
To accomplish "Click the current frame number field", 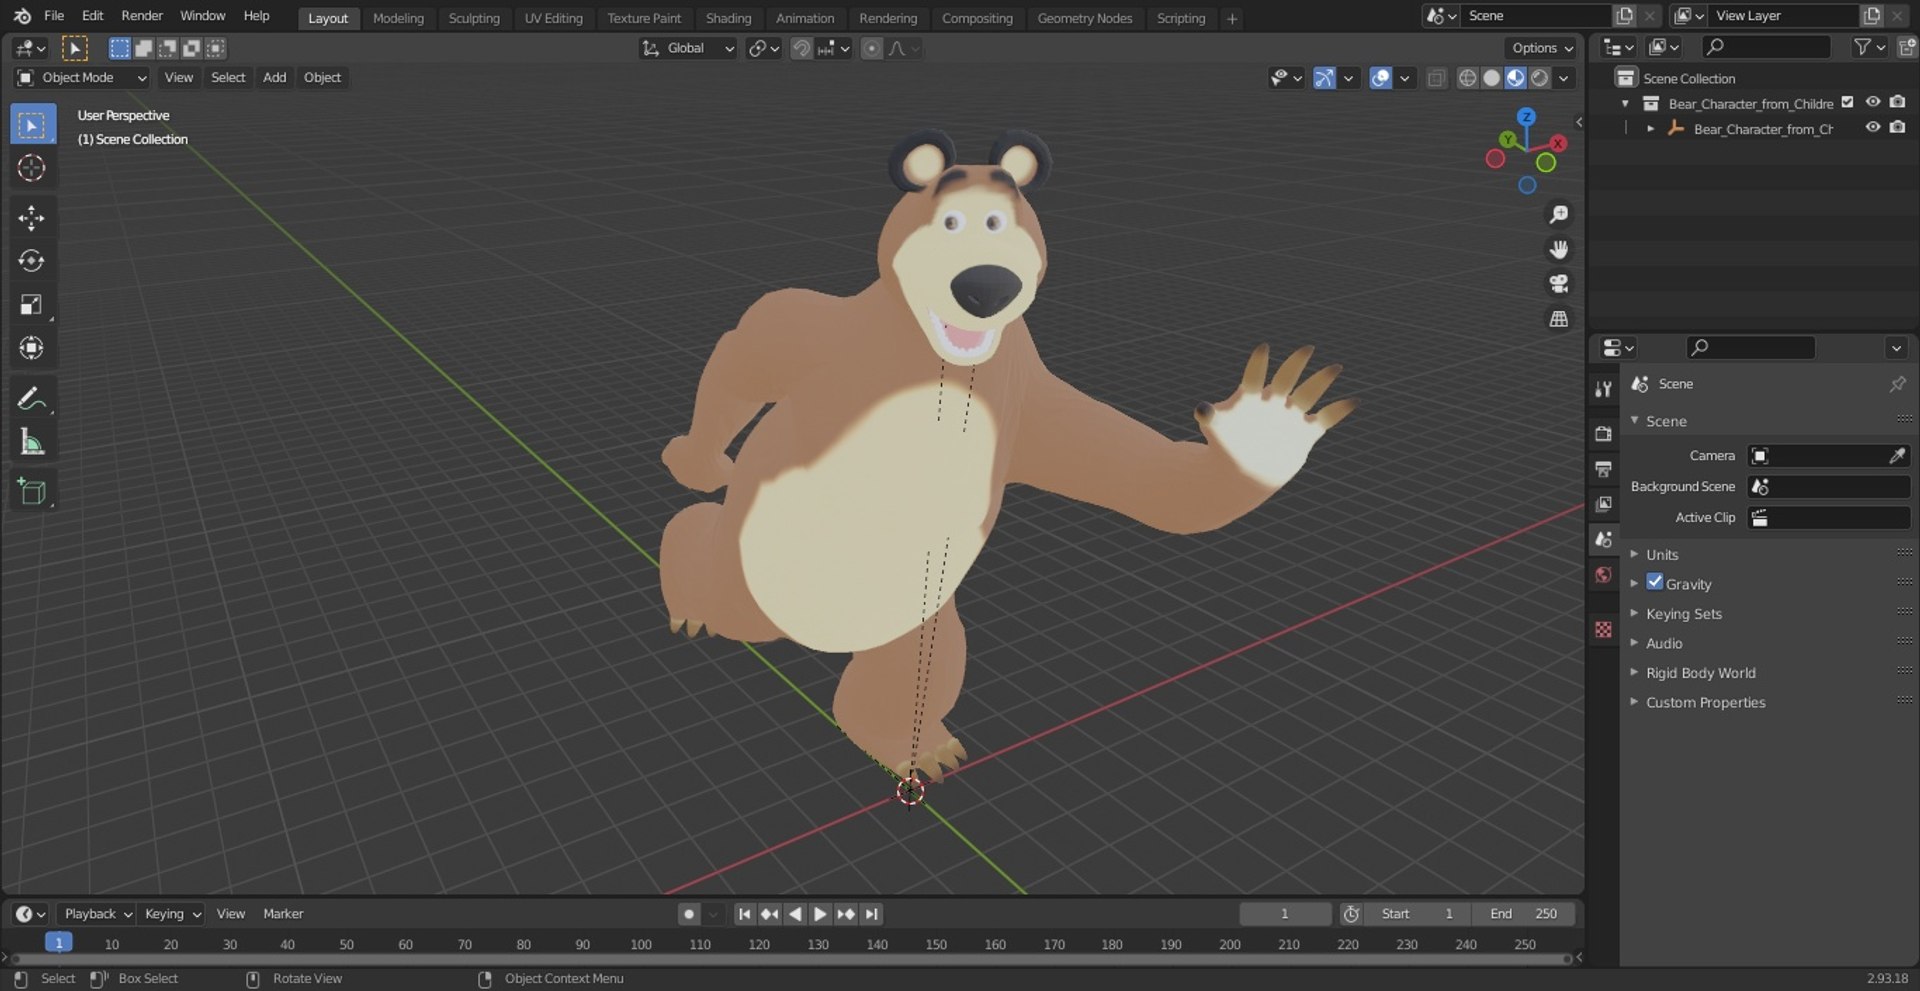I will coord(1285,914).
